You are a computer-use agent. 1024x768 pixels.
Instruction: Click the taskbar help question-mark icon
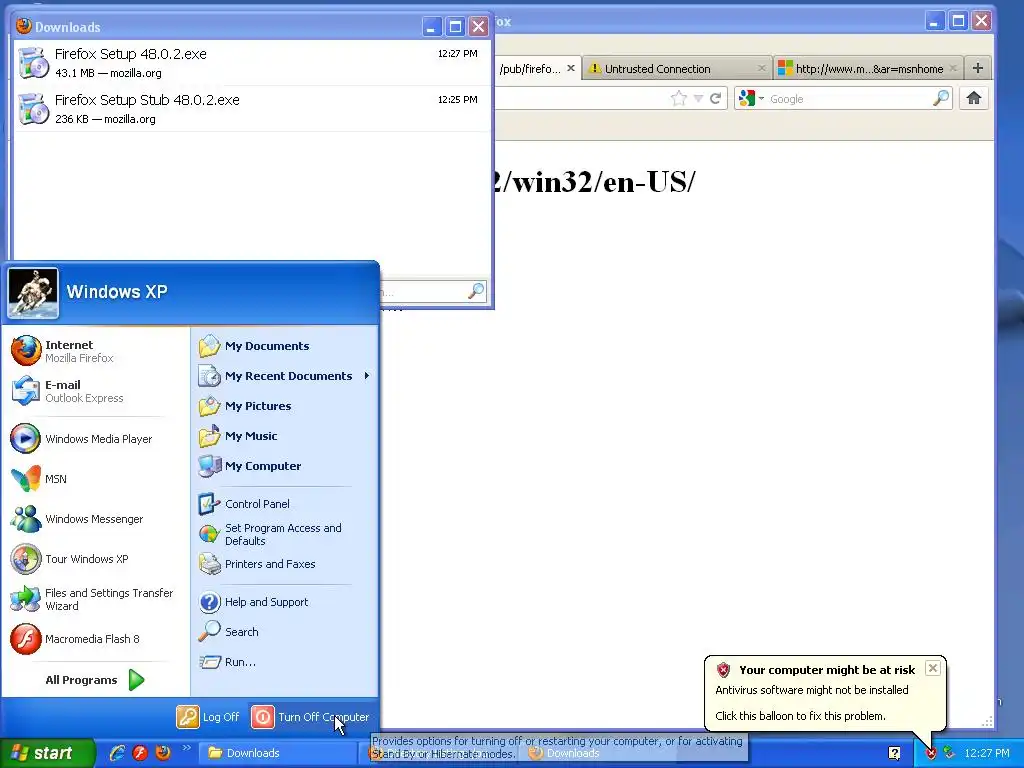click(894, 753)
